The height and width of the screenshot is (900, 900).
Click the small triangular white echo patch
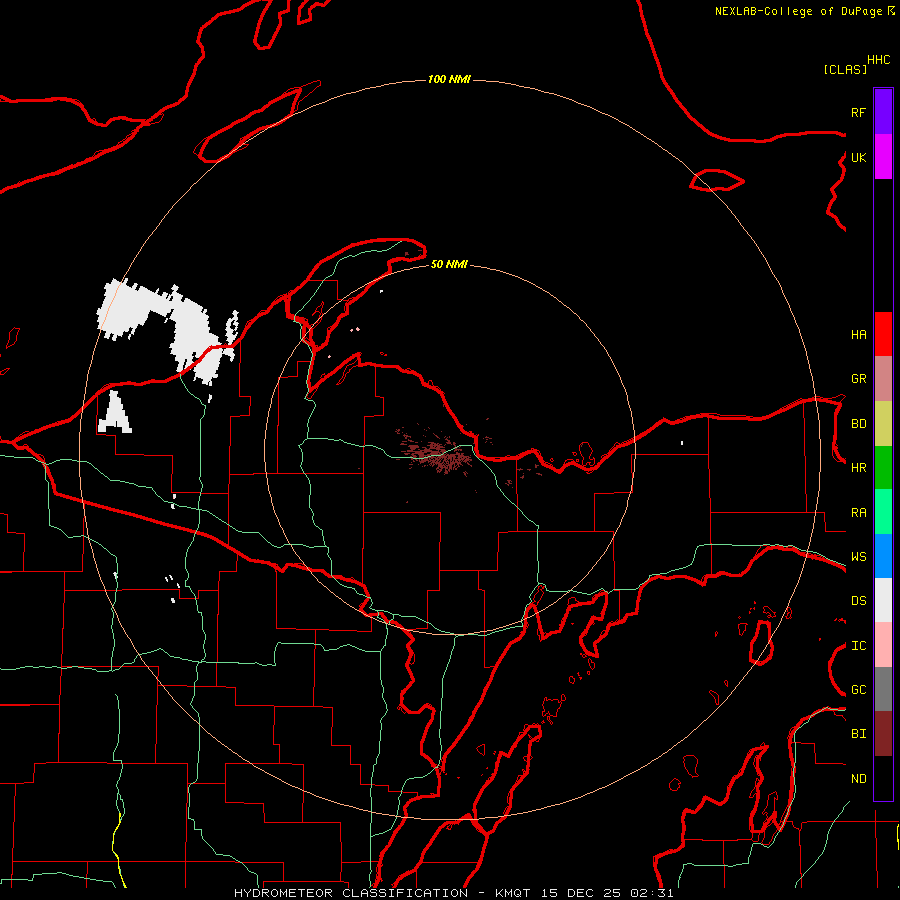point(115,413)
